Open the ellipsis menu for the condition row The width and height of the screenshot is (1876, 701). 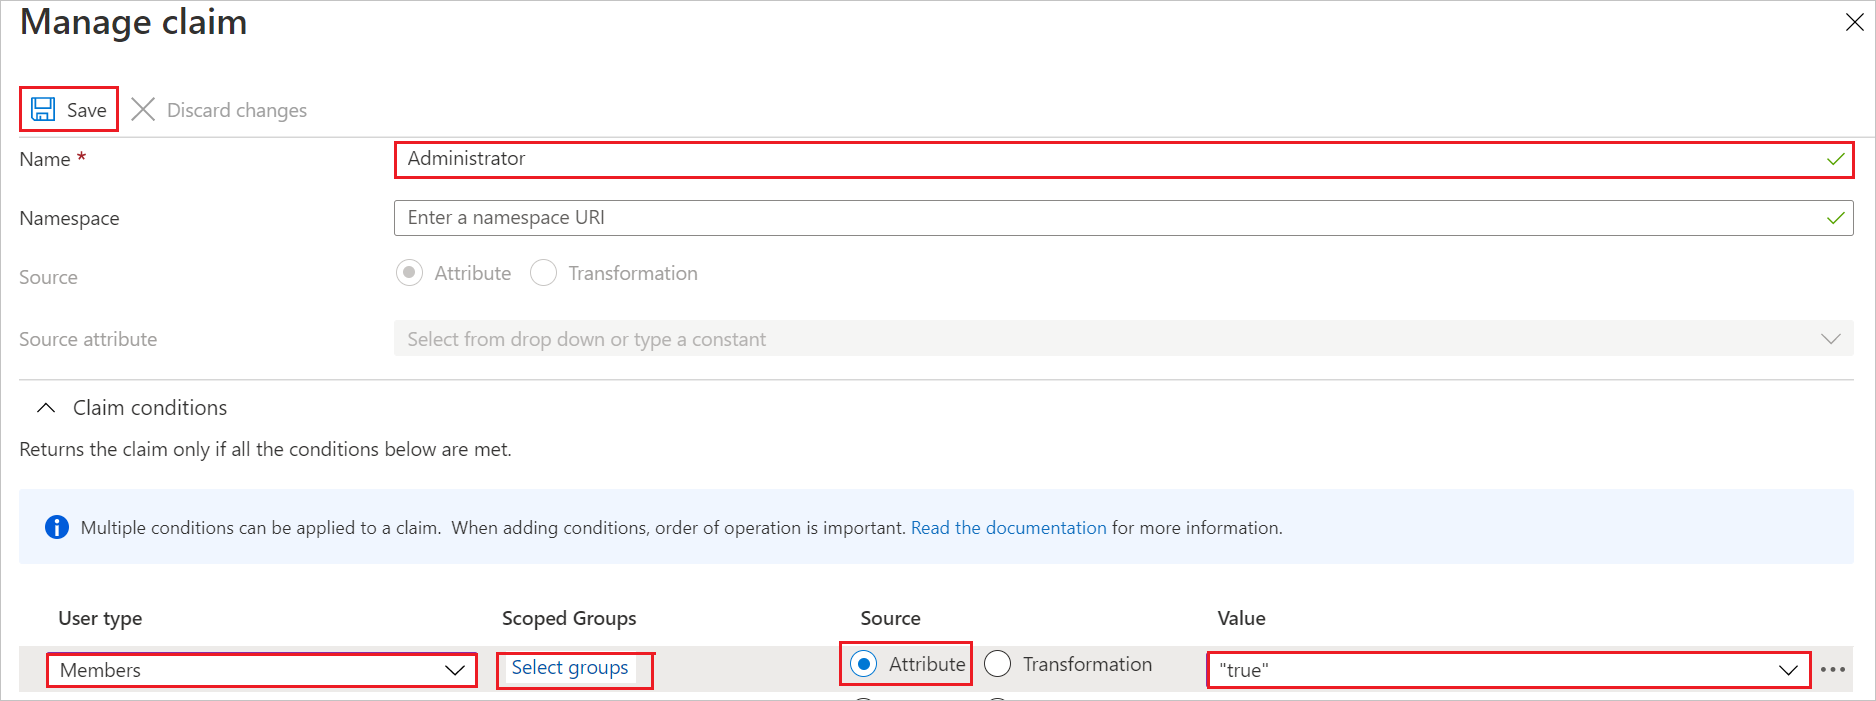click(1833, 670)
